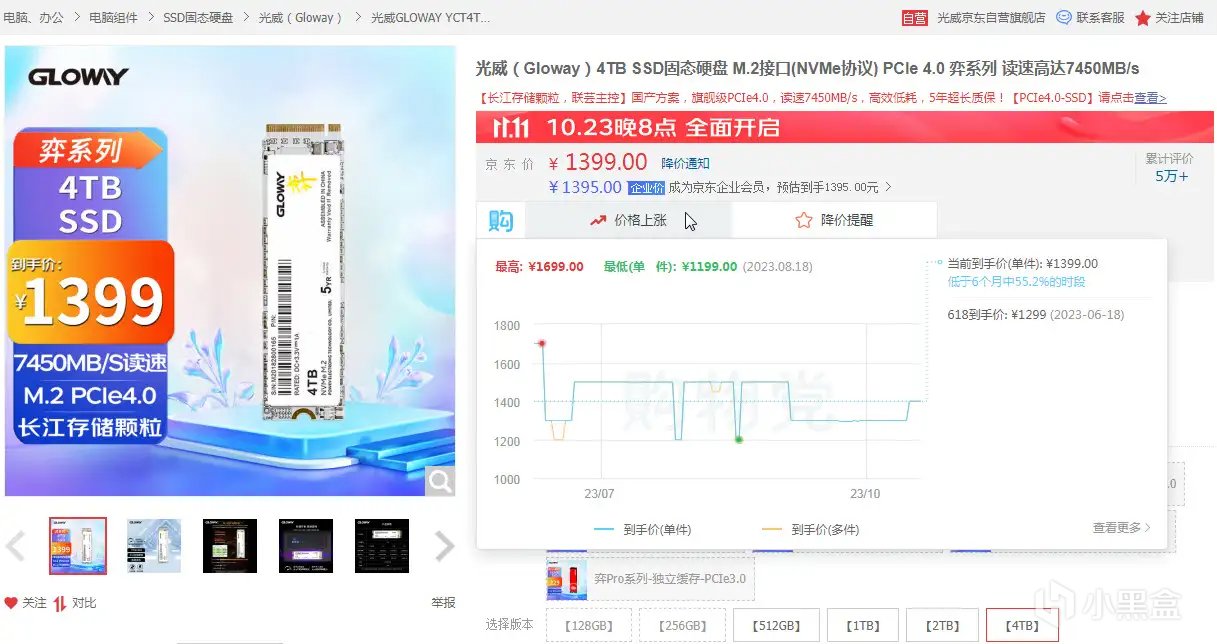Click 查看> link in promo text
The image size is (1217, 644).
(x=1150, y=98)
